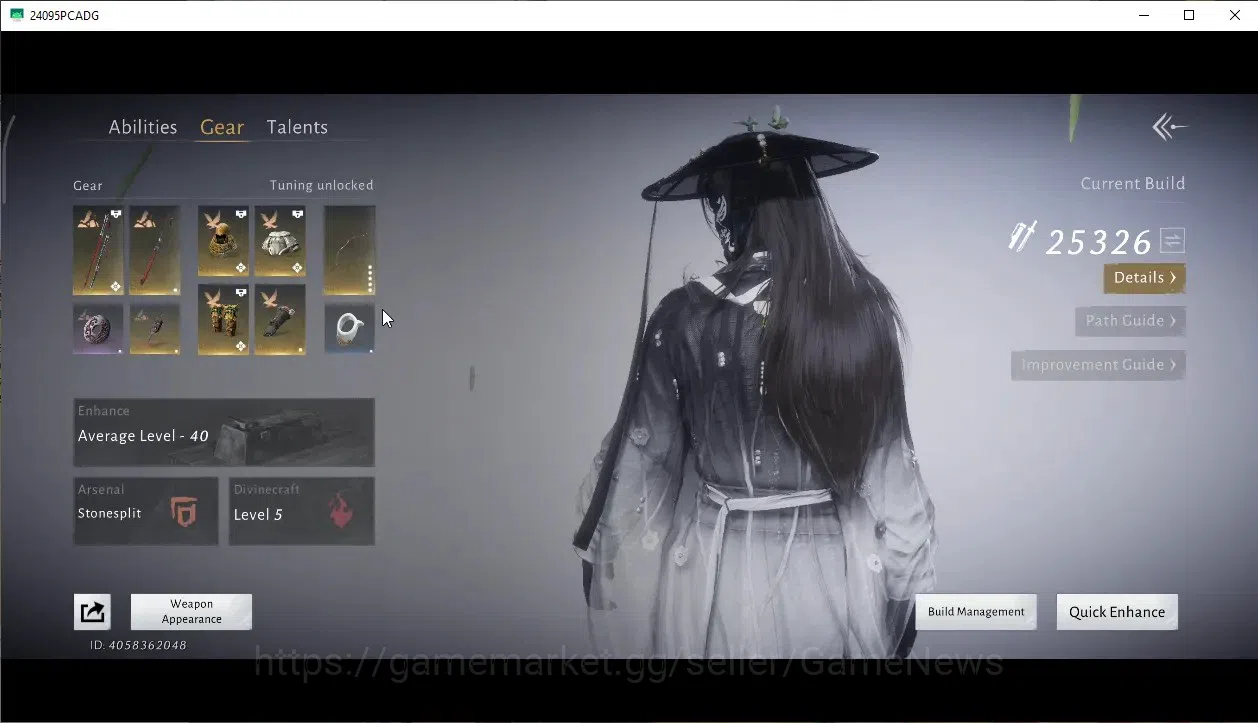
Task: Close the 24095PCADG window
Action: (1235, 15)
